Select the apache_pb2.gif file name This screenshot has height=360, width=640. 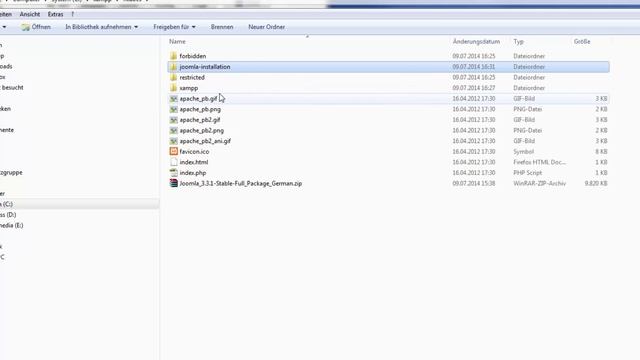coord(200,120)
